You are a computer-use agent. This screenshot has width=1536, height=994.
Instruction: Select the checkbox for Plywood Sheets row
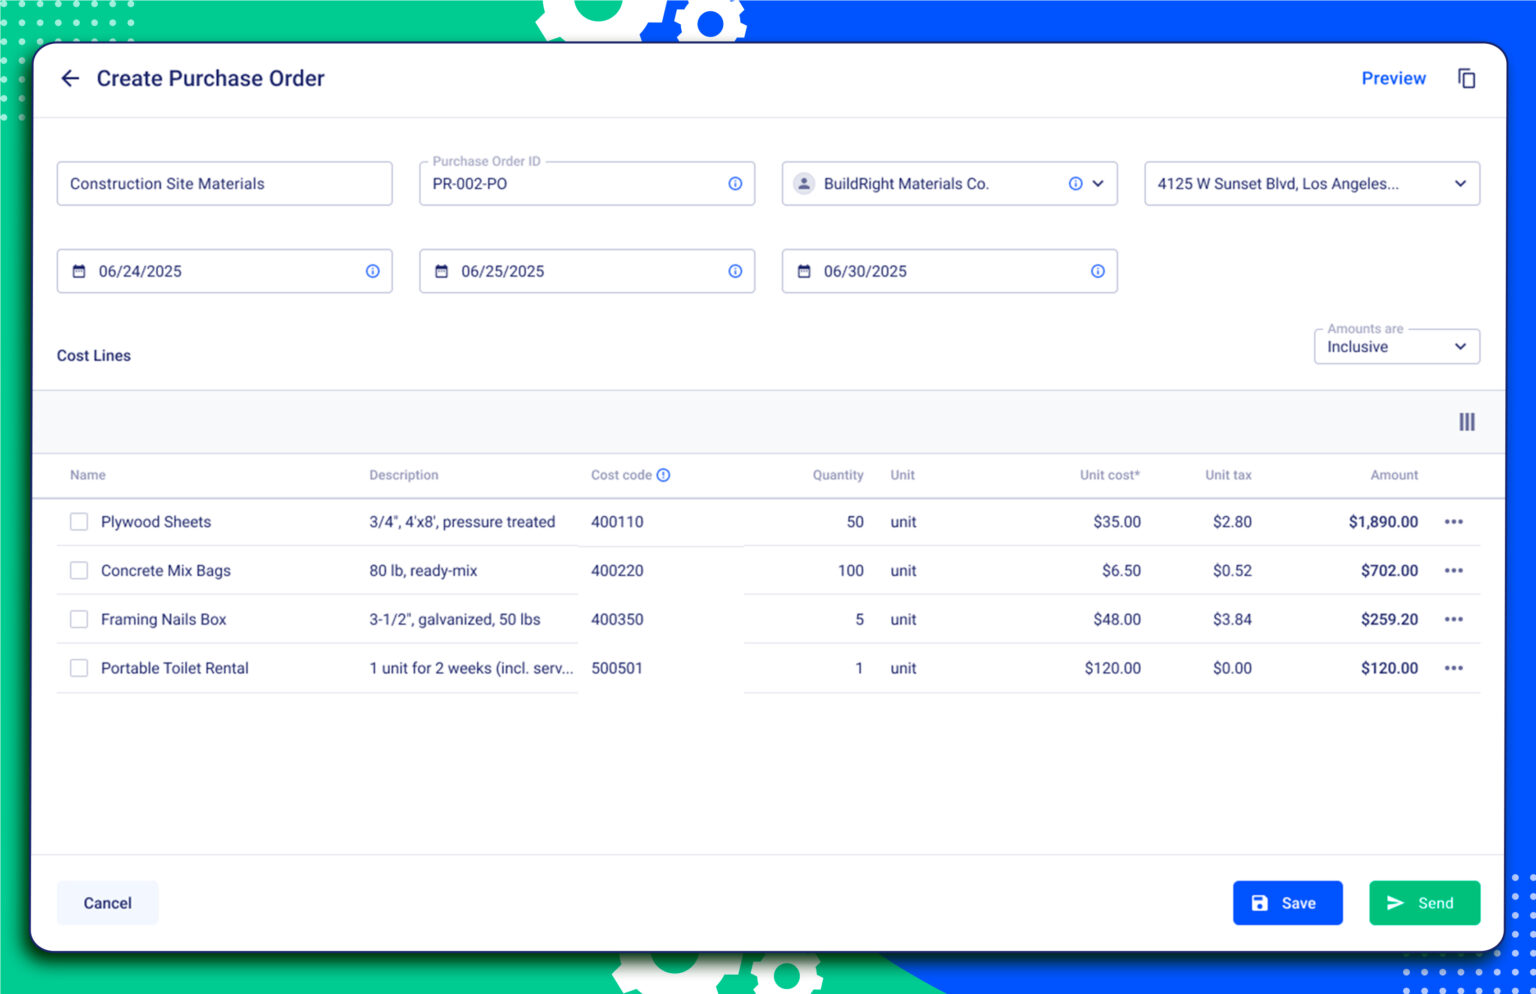[78, 521]
